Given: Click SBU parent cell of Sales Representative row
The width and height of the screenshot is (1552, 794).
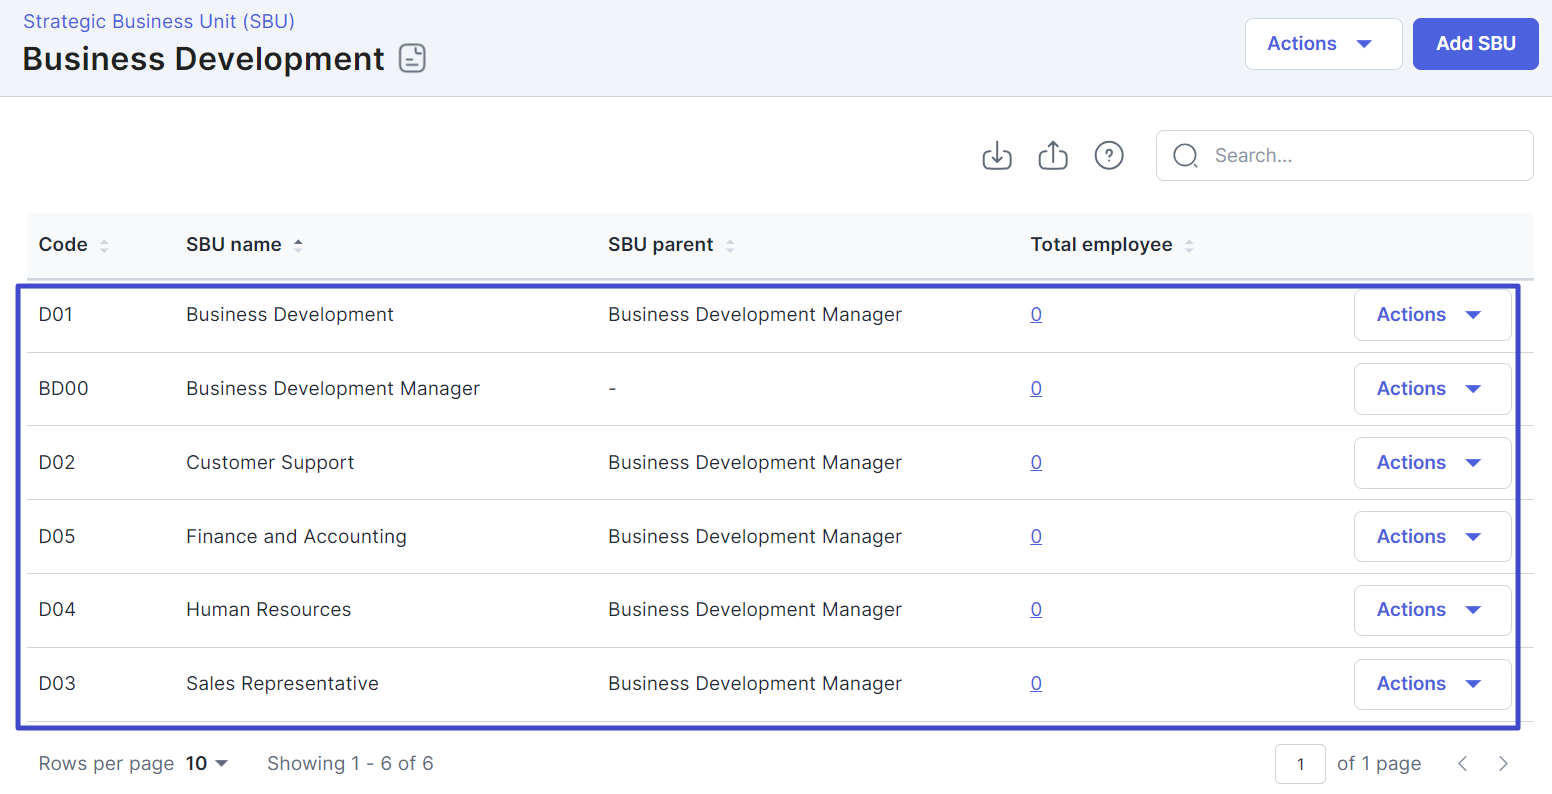Looking at the screenshot, I should pos(755,684).
